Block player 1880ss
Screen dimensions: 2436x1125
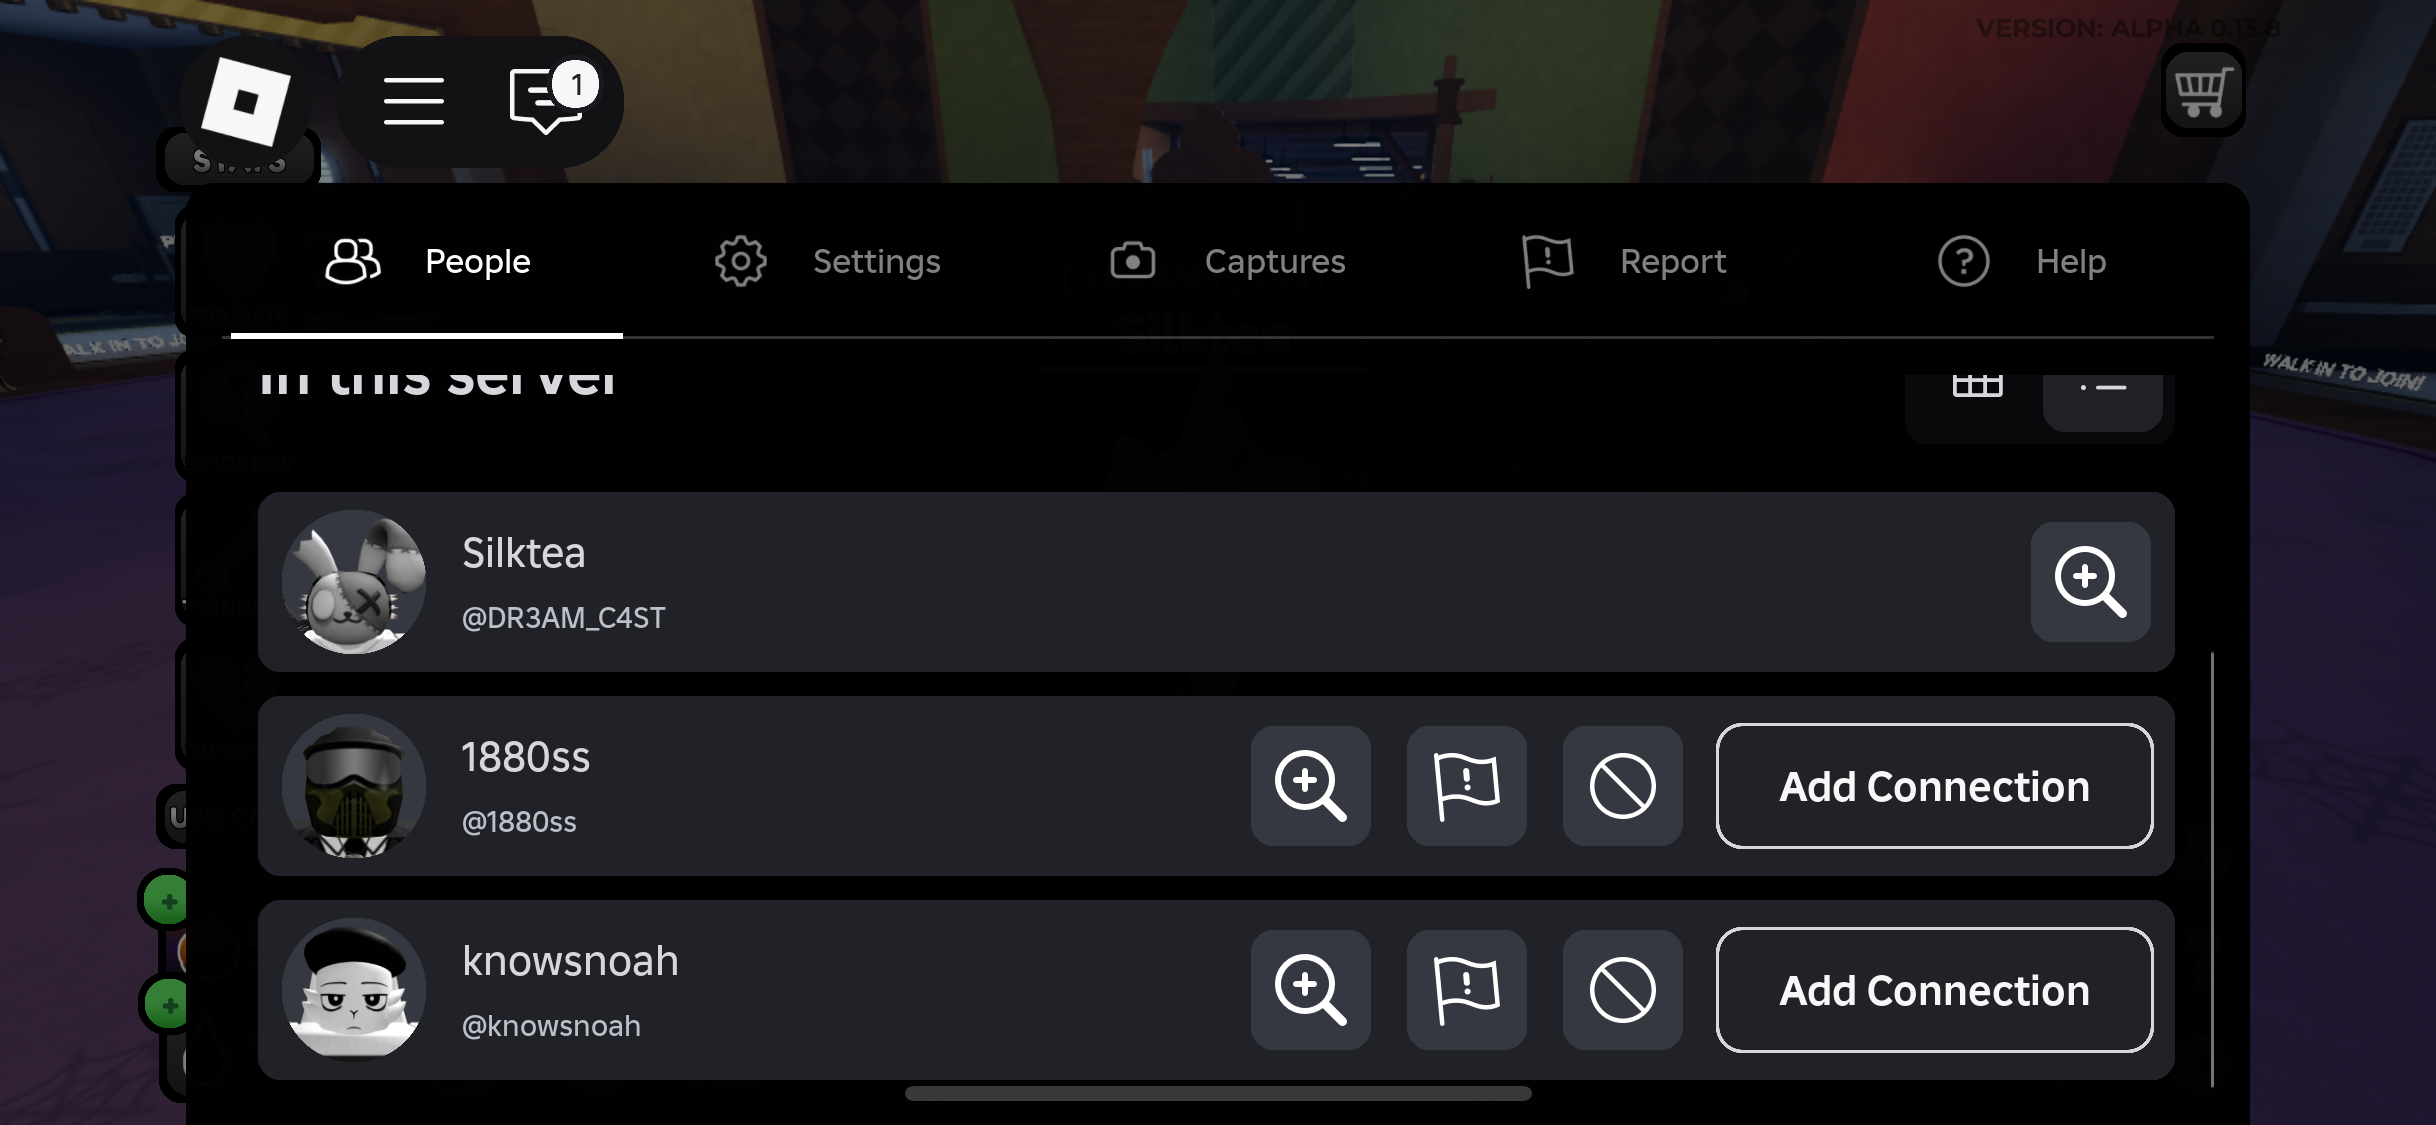pyautogui.click(x=1622, y=786)
